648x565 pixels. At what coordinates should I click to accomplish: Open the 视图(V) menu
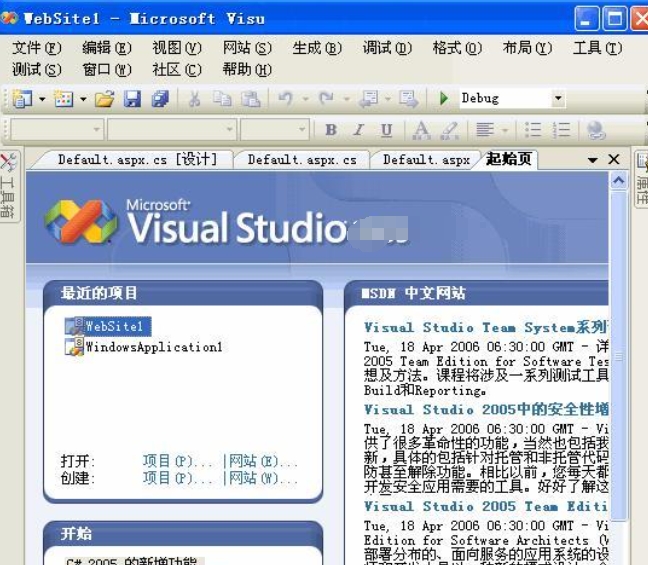click(x=177, y=48)
